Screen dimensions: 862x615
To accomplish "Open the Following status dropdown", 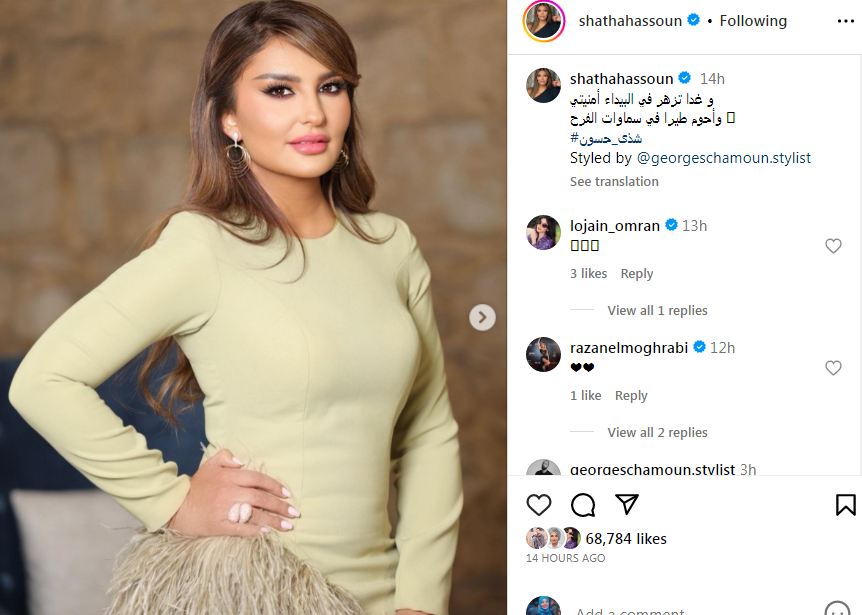I will coord(753,21).
